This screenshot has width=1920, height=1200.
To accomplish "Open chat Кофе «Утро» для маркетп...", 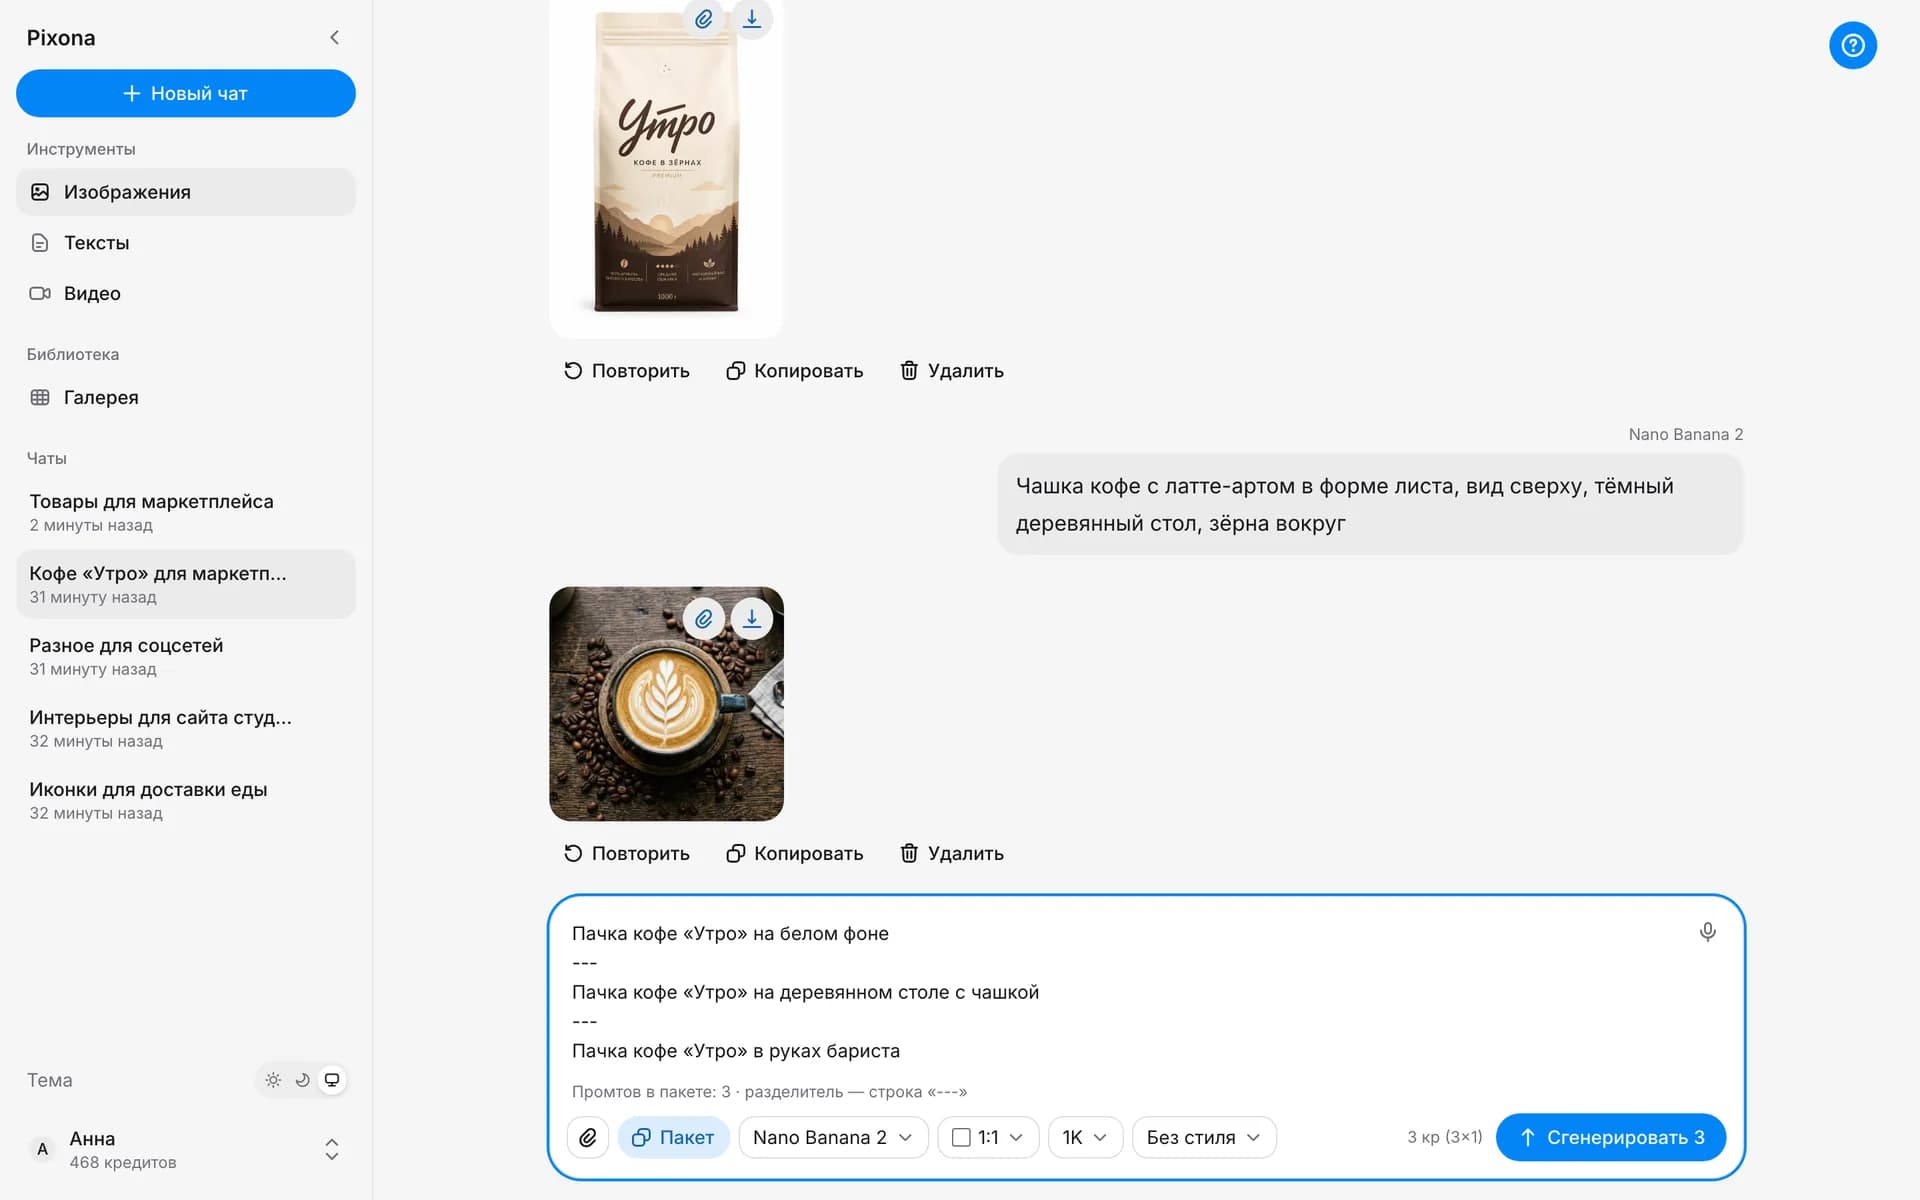I will point(186,584).
